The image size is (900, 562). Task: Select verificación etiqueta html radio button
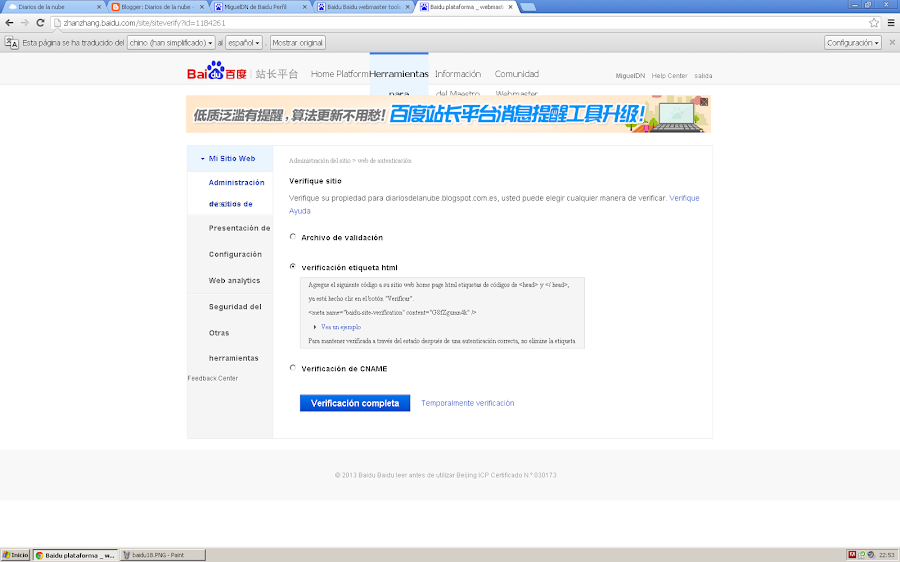click(293, 266)
